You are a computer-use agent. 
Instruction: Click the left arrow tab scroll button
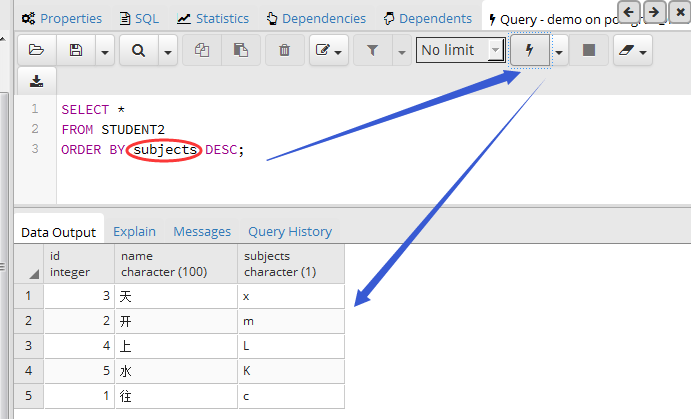click(629, 12)
